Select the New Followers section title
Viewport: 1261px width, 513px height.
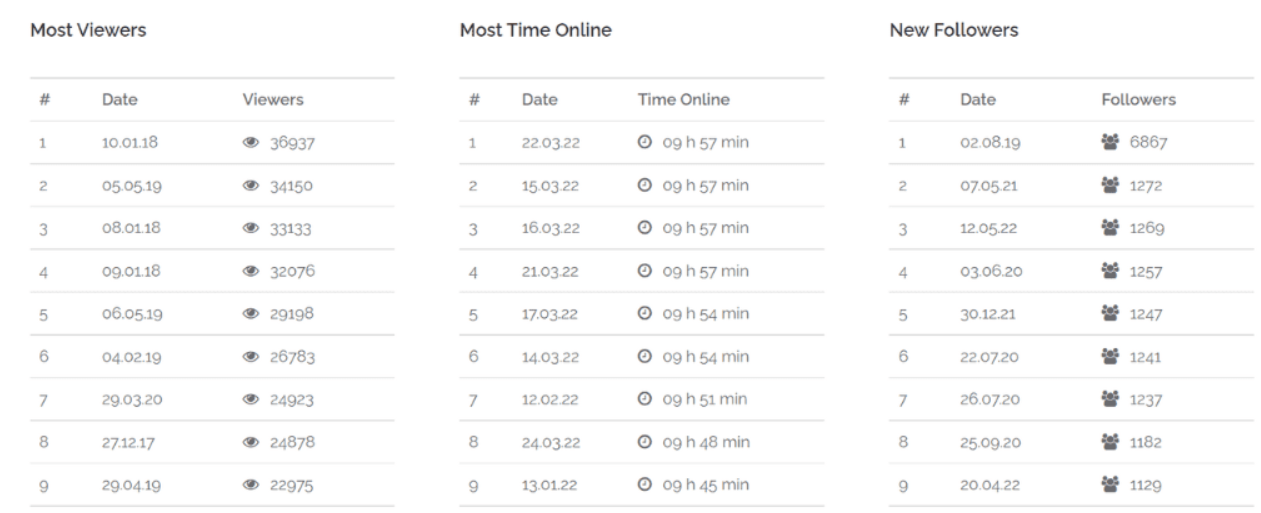click(953, 31)
